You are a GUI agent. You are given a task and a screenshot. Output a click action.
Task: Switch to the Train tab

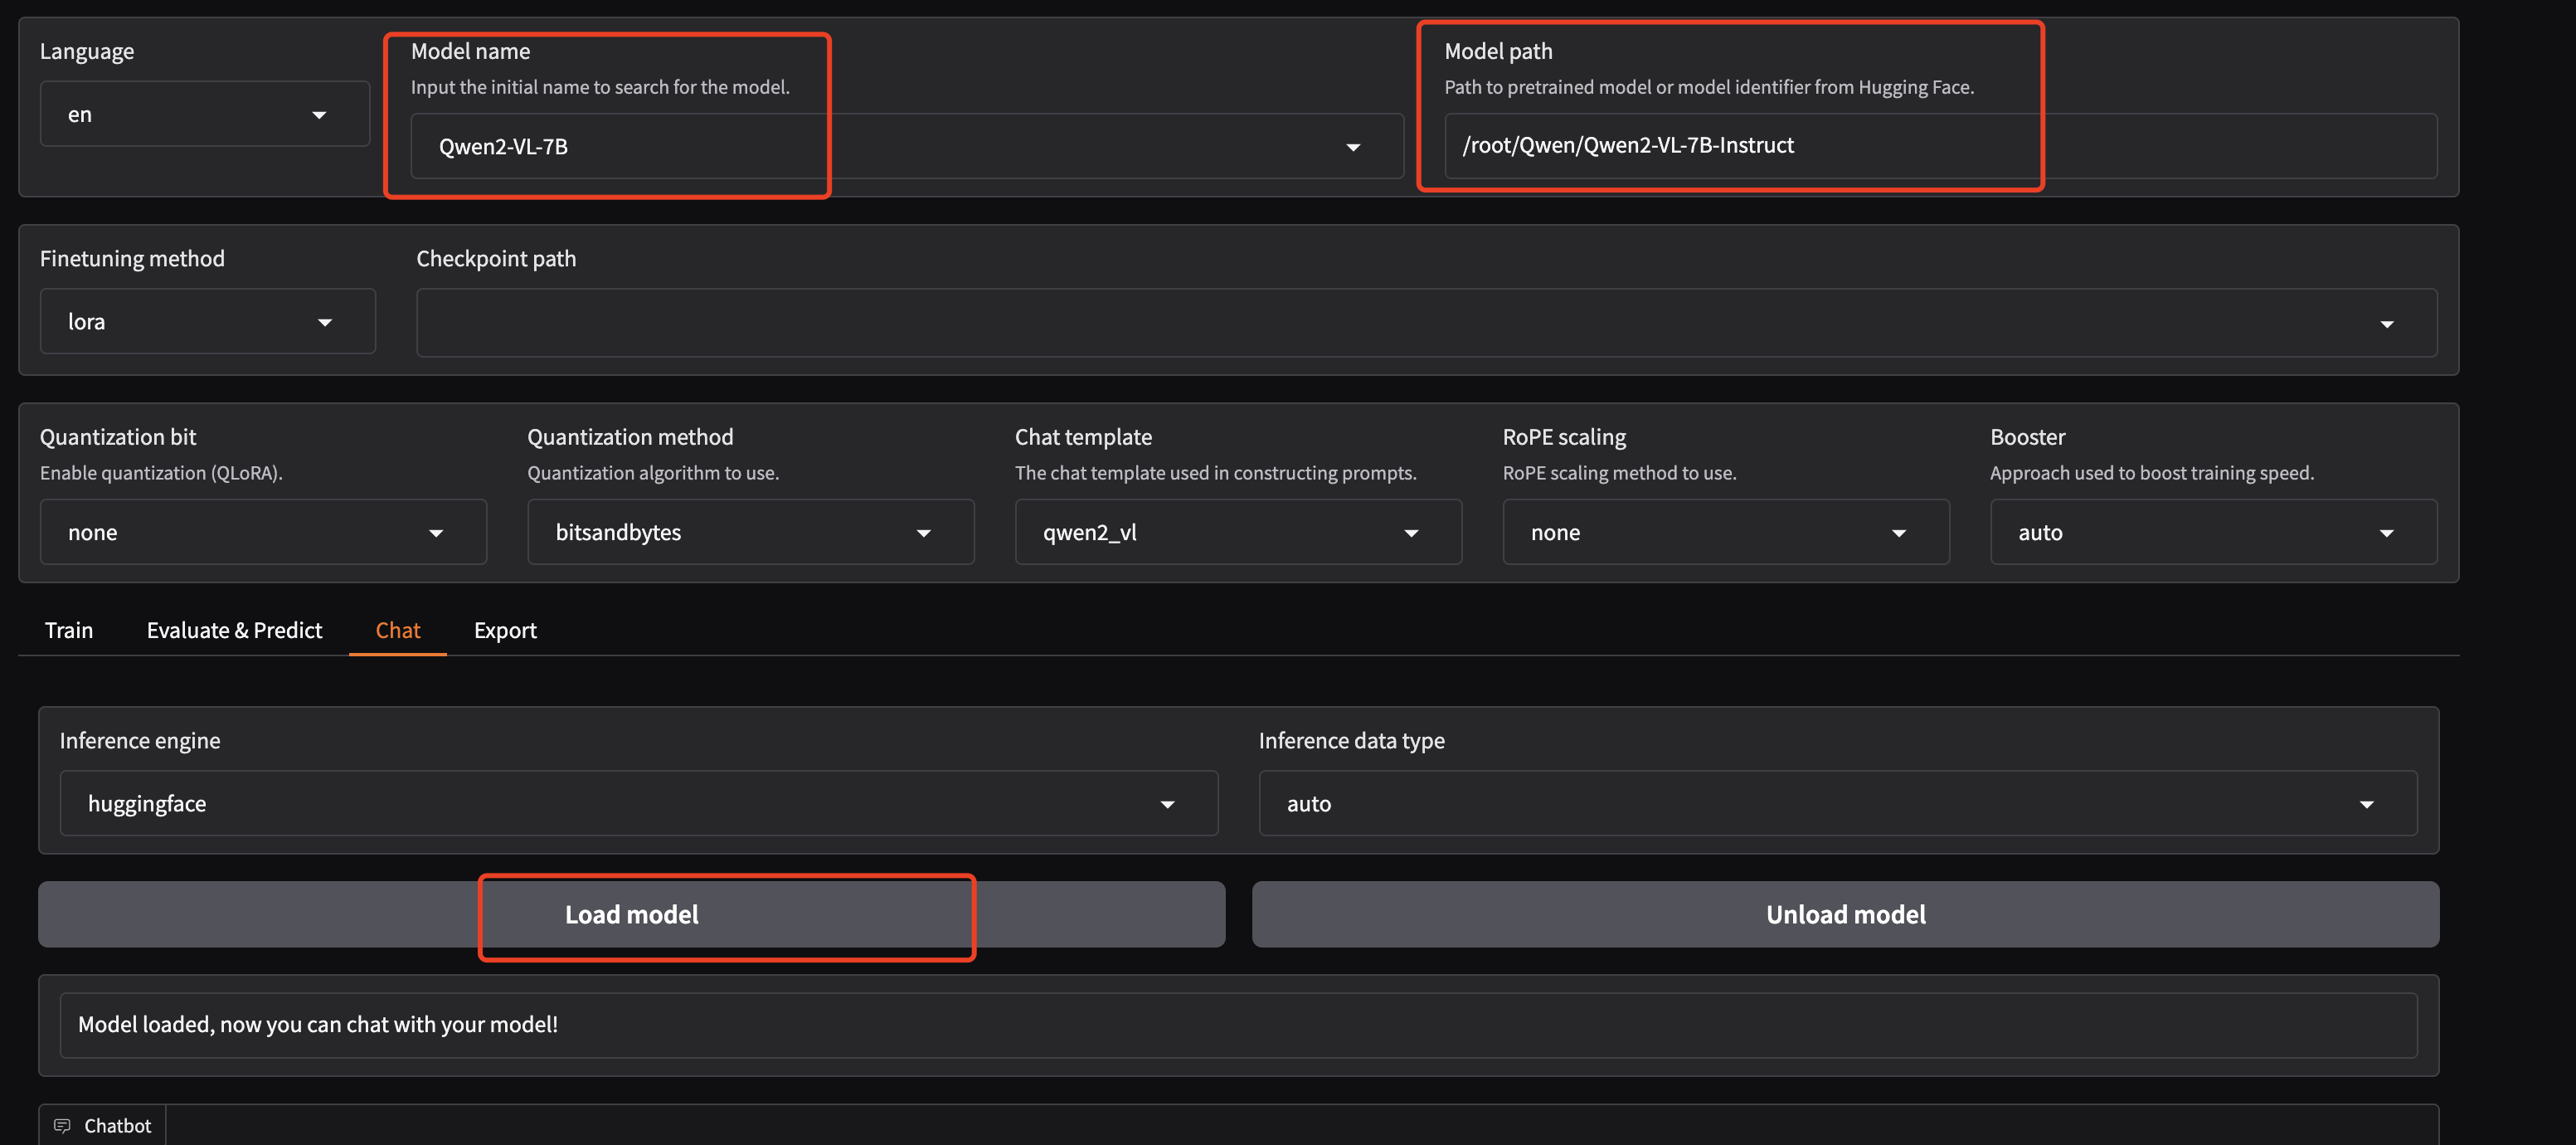tap(69, 630)
